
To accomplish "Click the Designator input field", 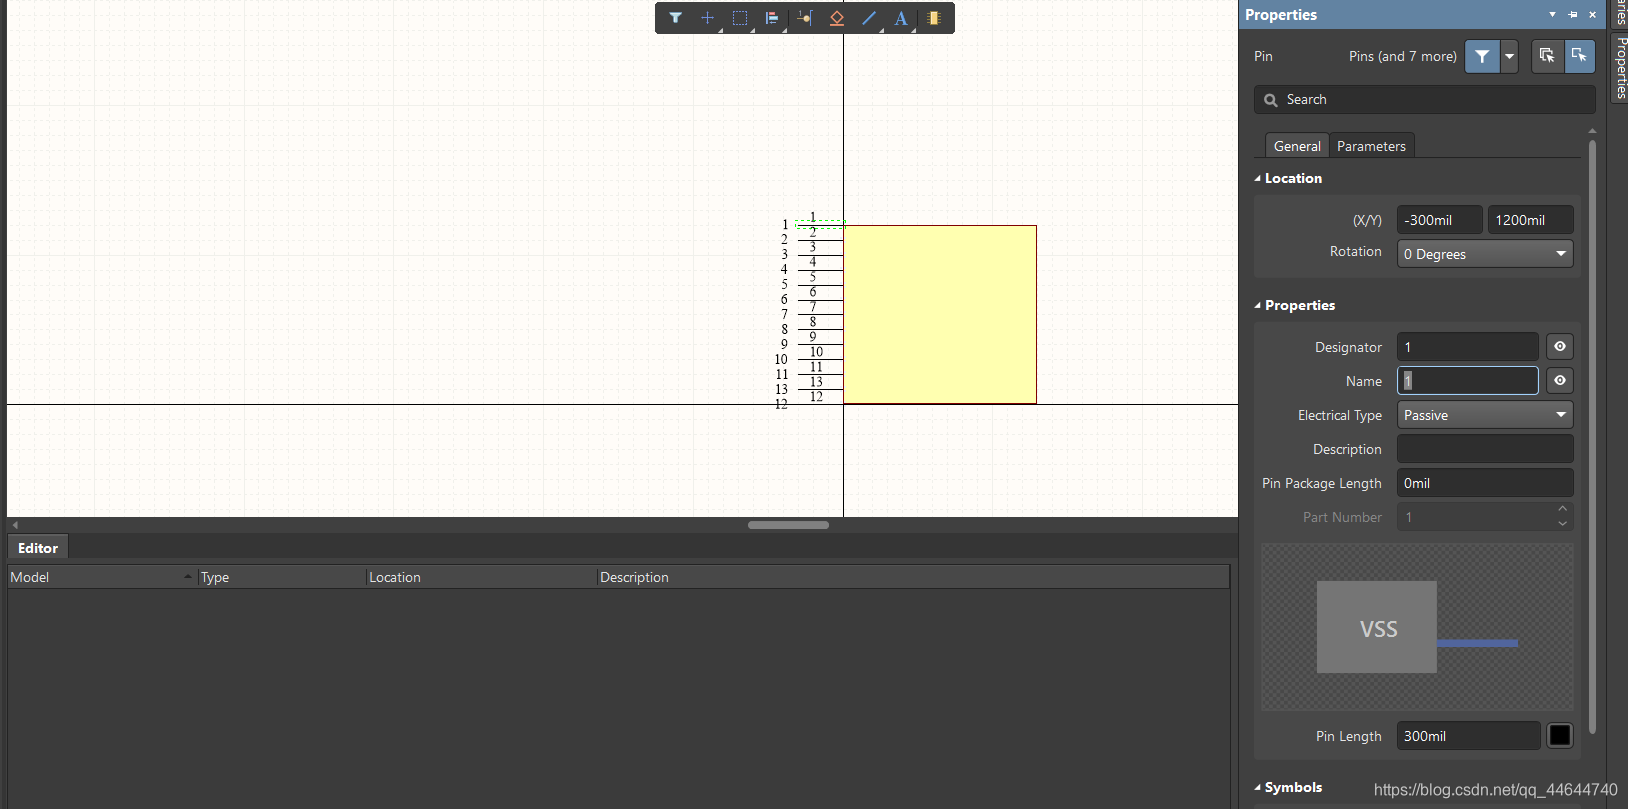I will [x=1467, y=347].
